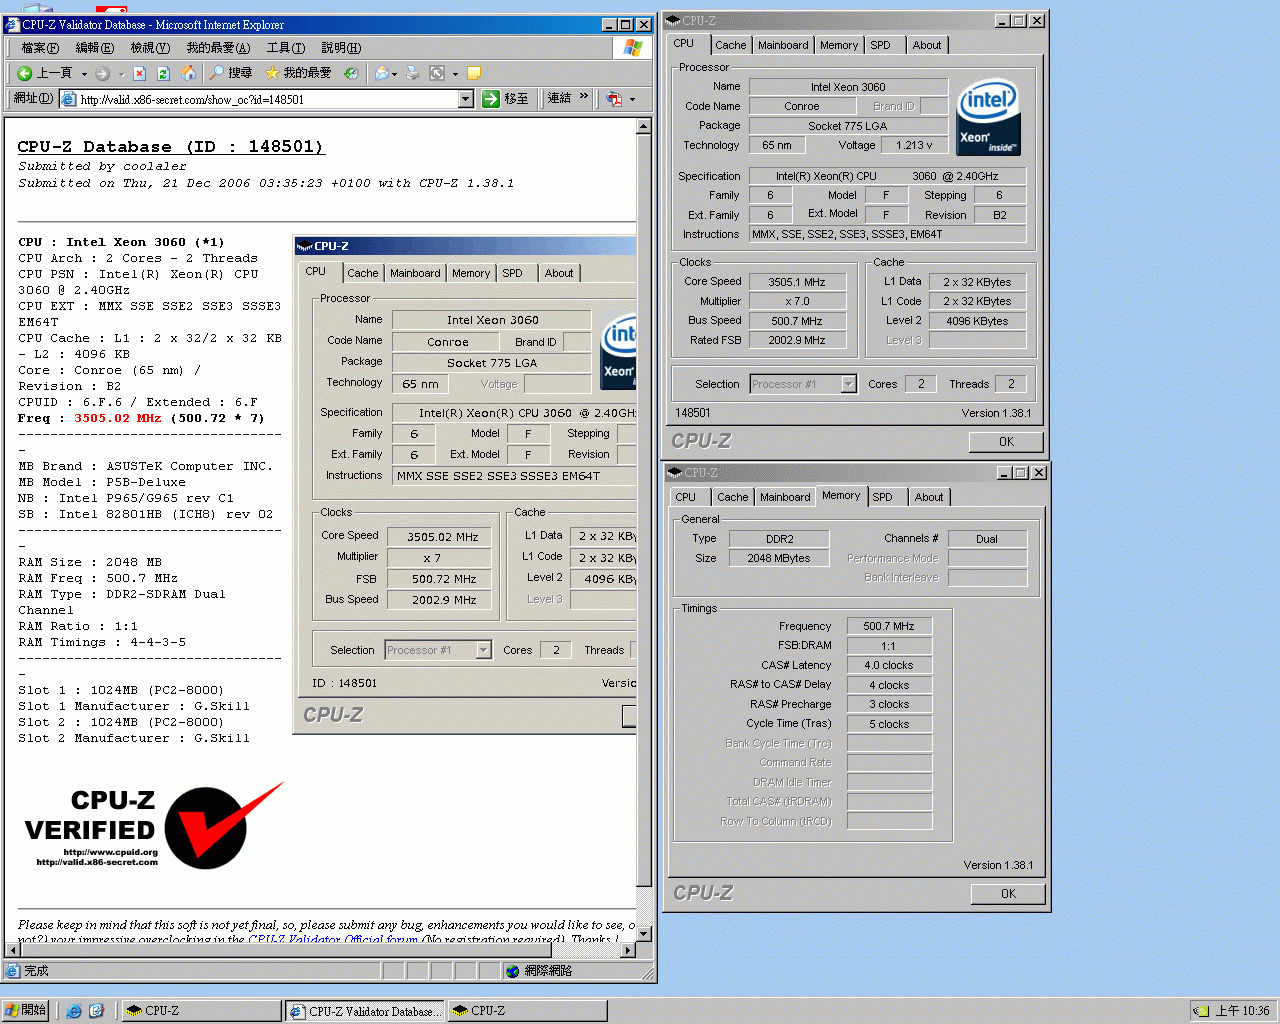Screen dimensions: 1280x1024
Task: Click the Stop loading icon
Action: pos(139,73)
